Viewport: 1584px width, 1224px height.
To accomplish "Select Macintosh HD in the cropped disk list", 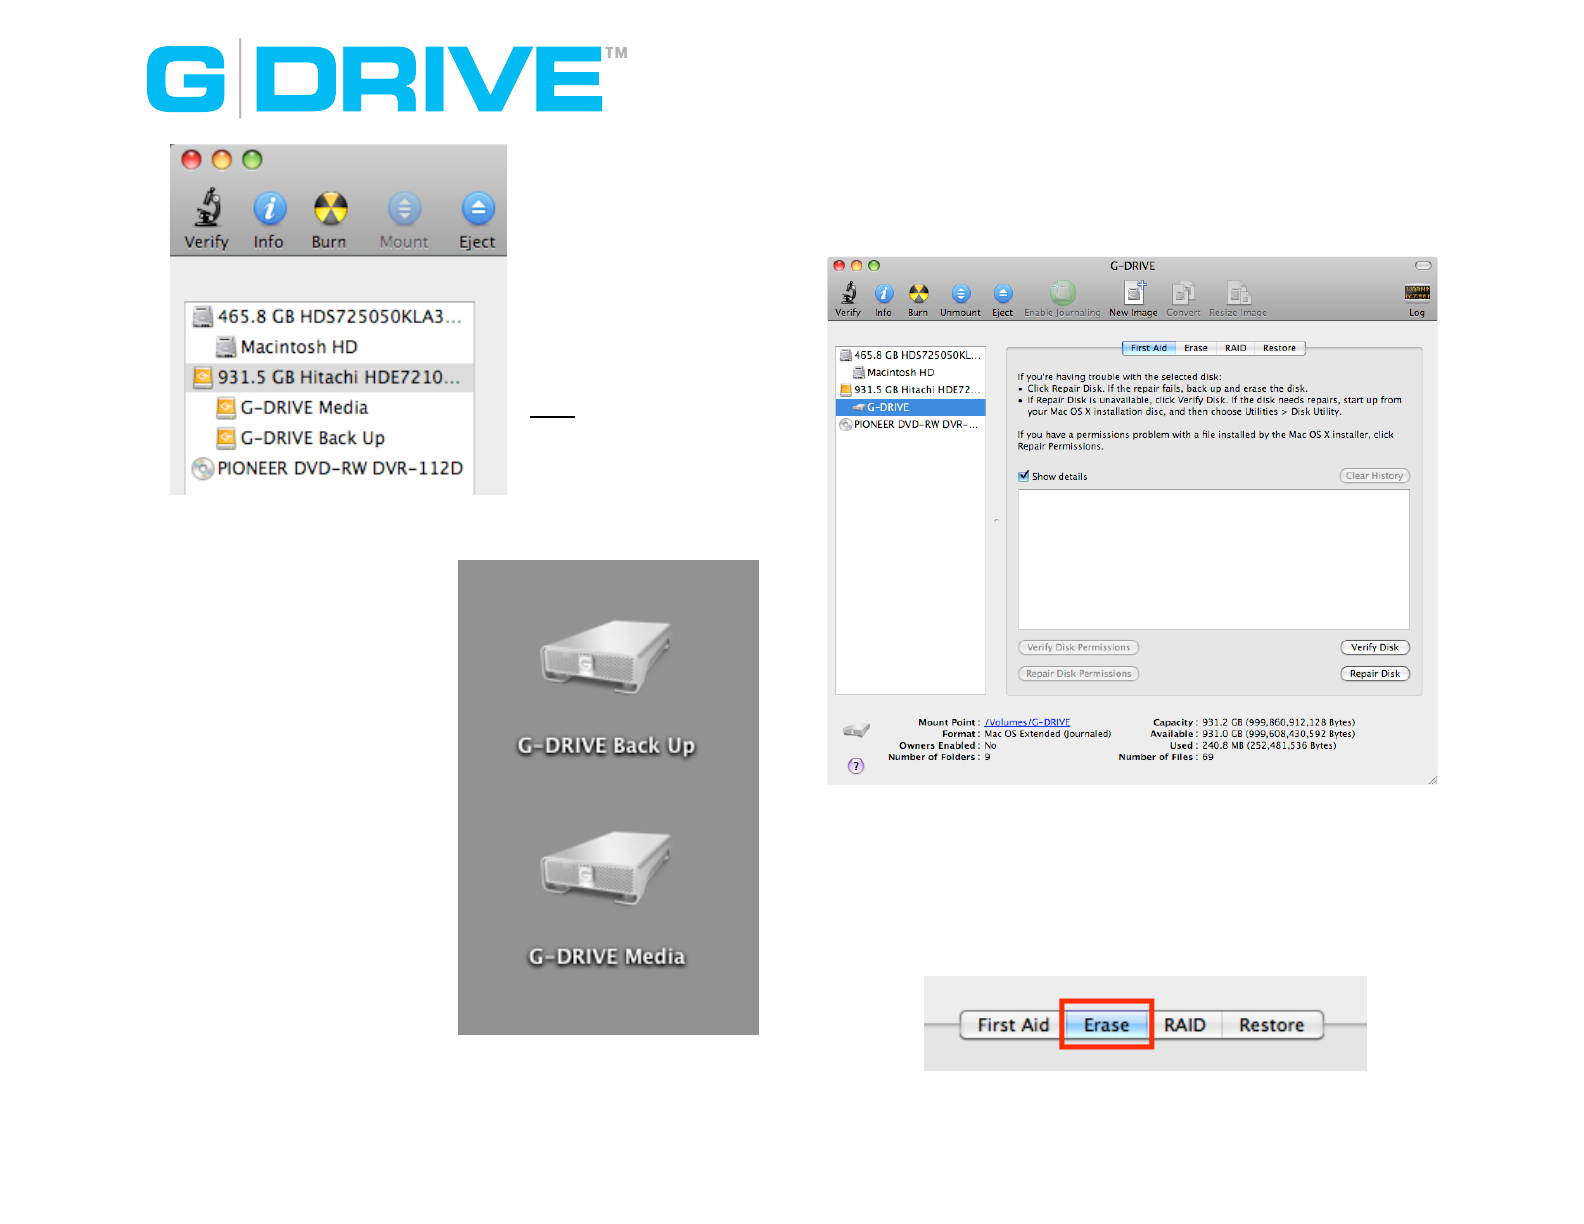I will click(330, 347).
